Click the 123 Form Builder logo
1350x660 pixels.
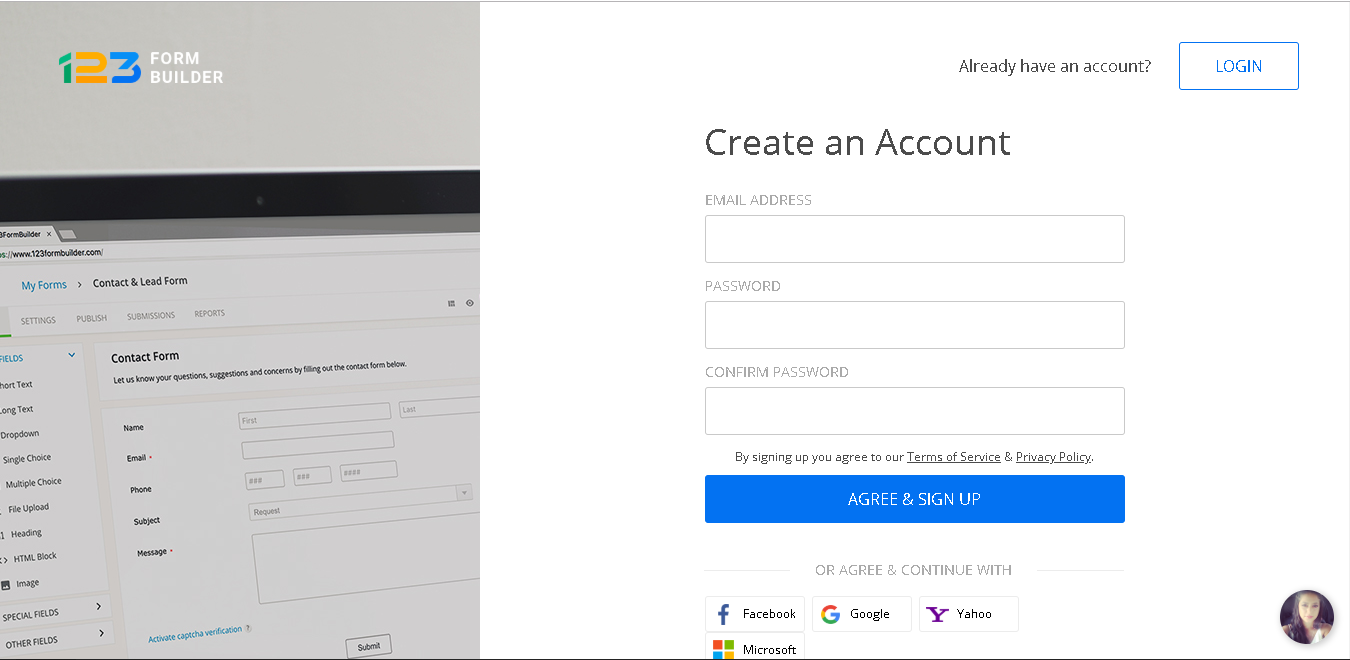[x=139, y=65]
